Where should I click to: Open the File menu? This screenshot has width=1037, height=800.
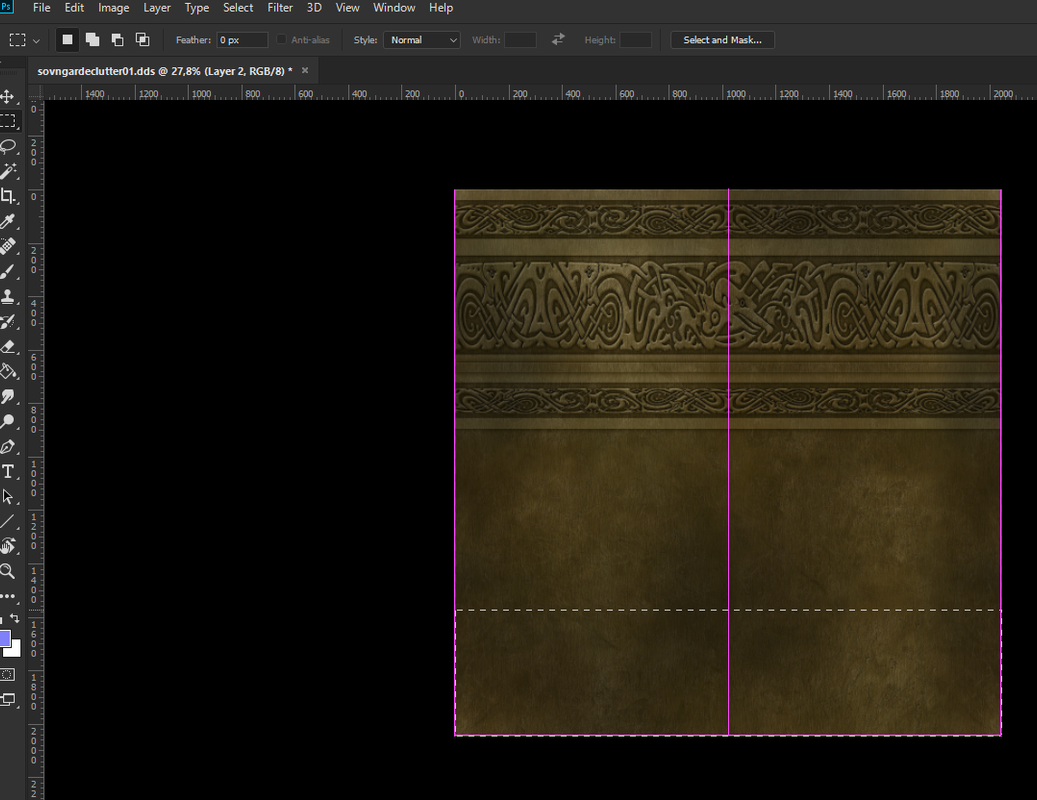click(x=42, y=8)
